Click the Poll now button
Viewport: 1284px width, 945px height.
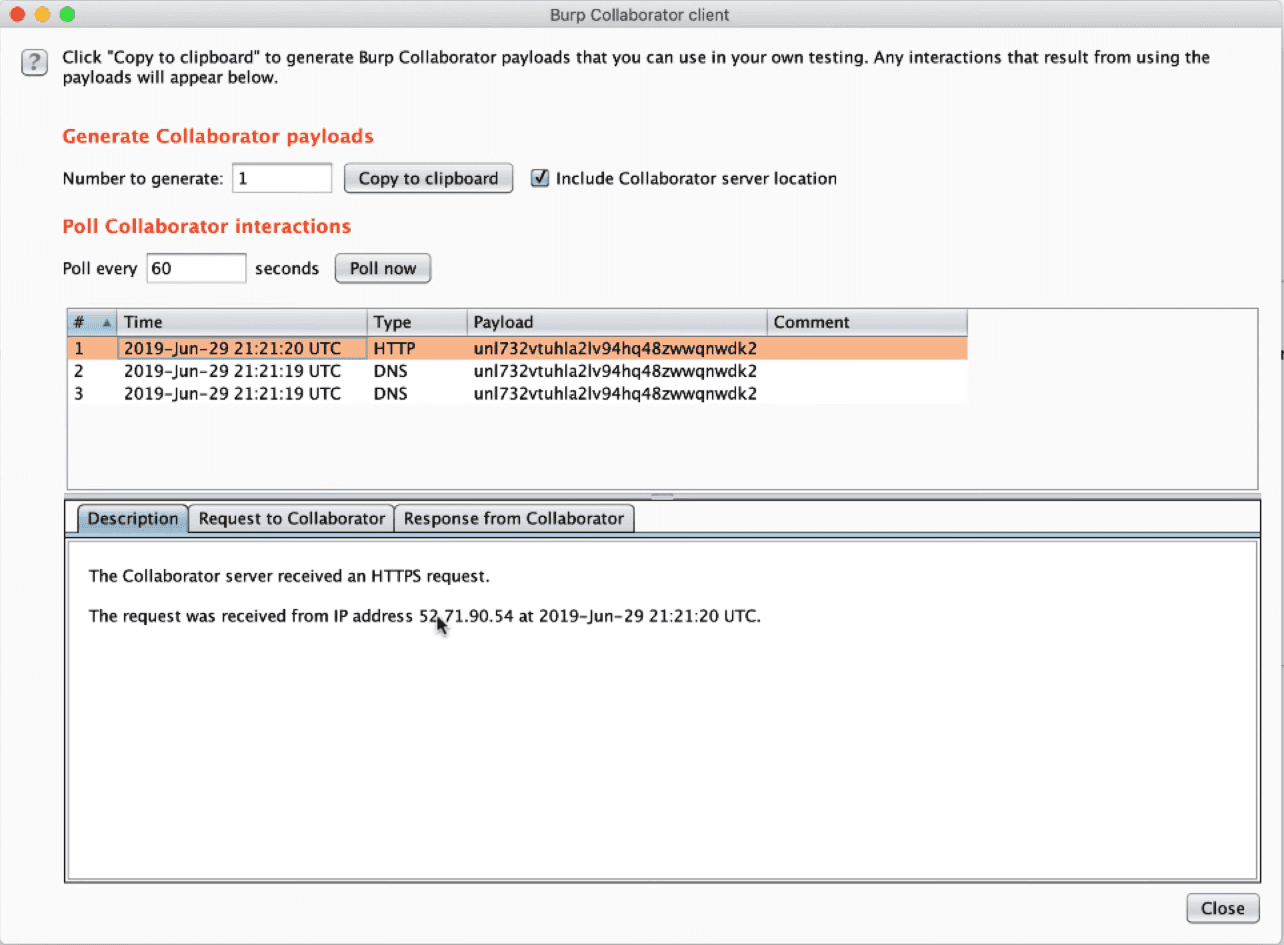[x=382, y=269]
